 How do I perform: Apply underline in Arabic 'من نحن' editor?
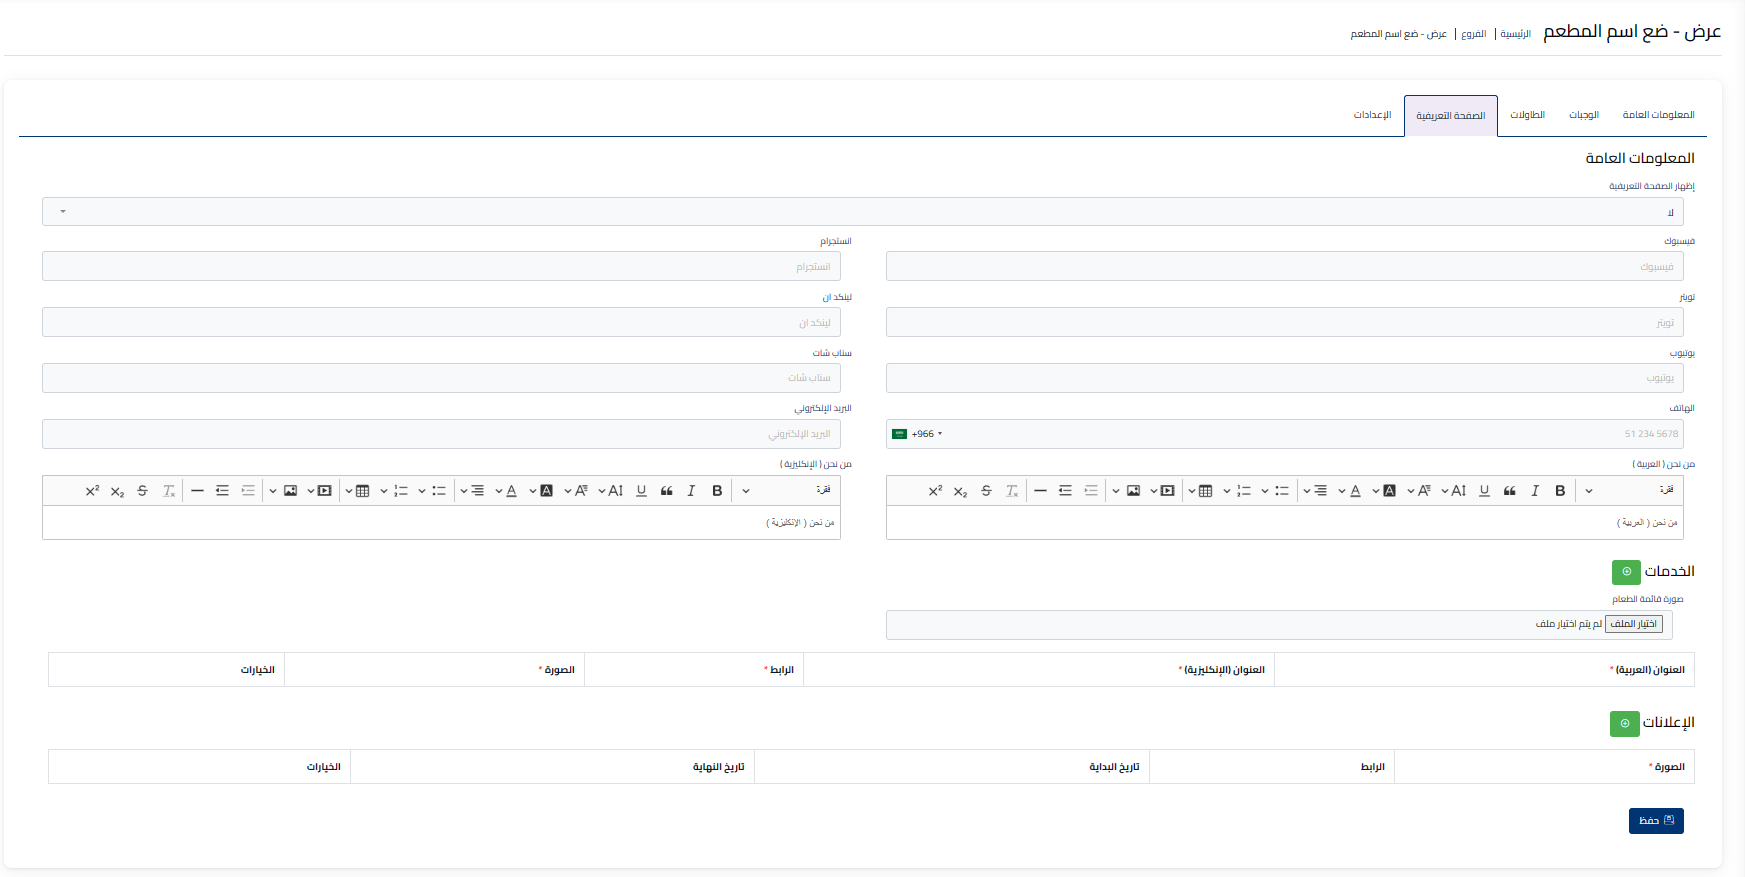pyautogui.click(x=1484, y=491)
